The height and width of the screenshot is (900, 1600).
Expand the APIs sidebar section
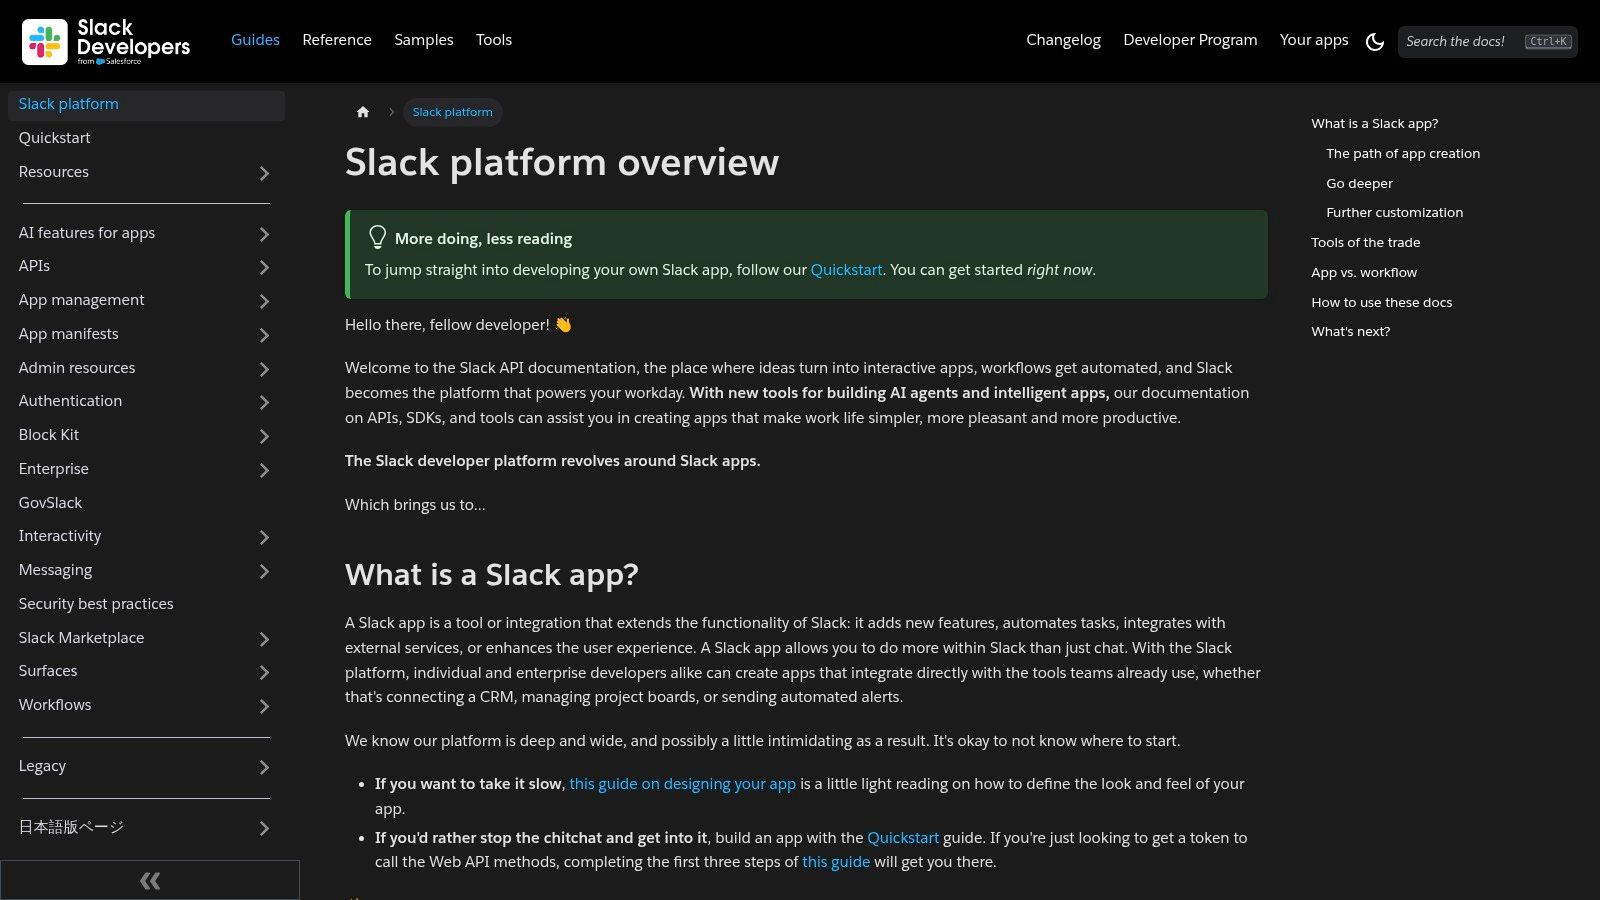click(x=264, y=267)
